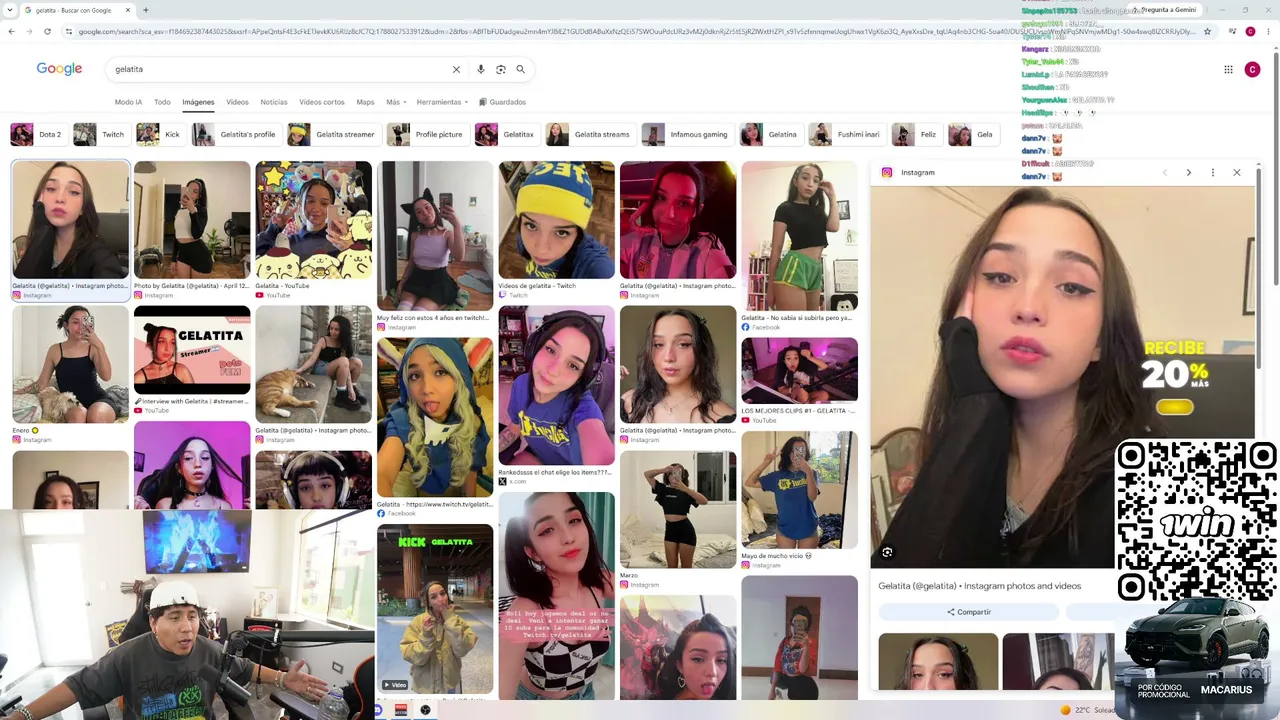Open 'LOS MEJORES CLIPS #1 - GELATITA' thumbnail

[x=799, y=370]
